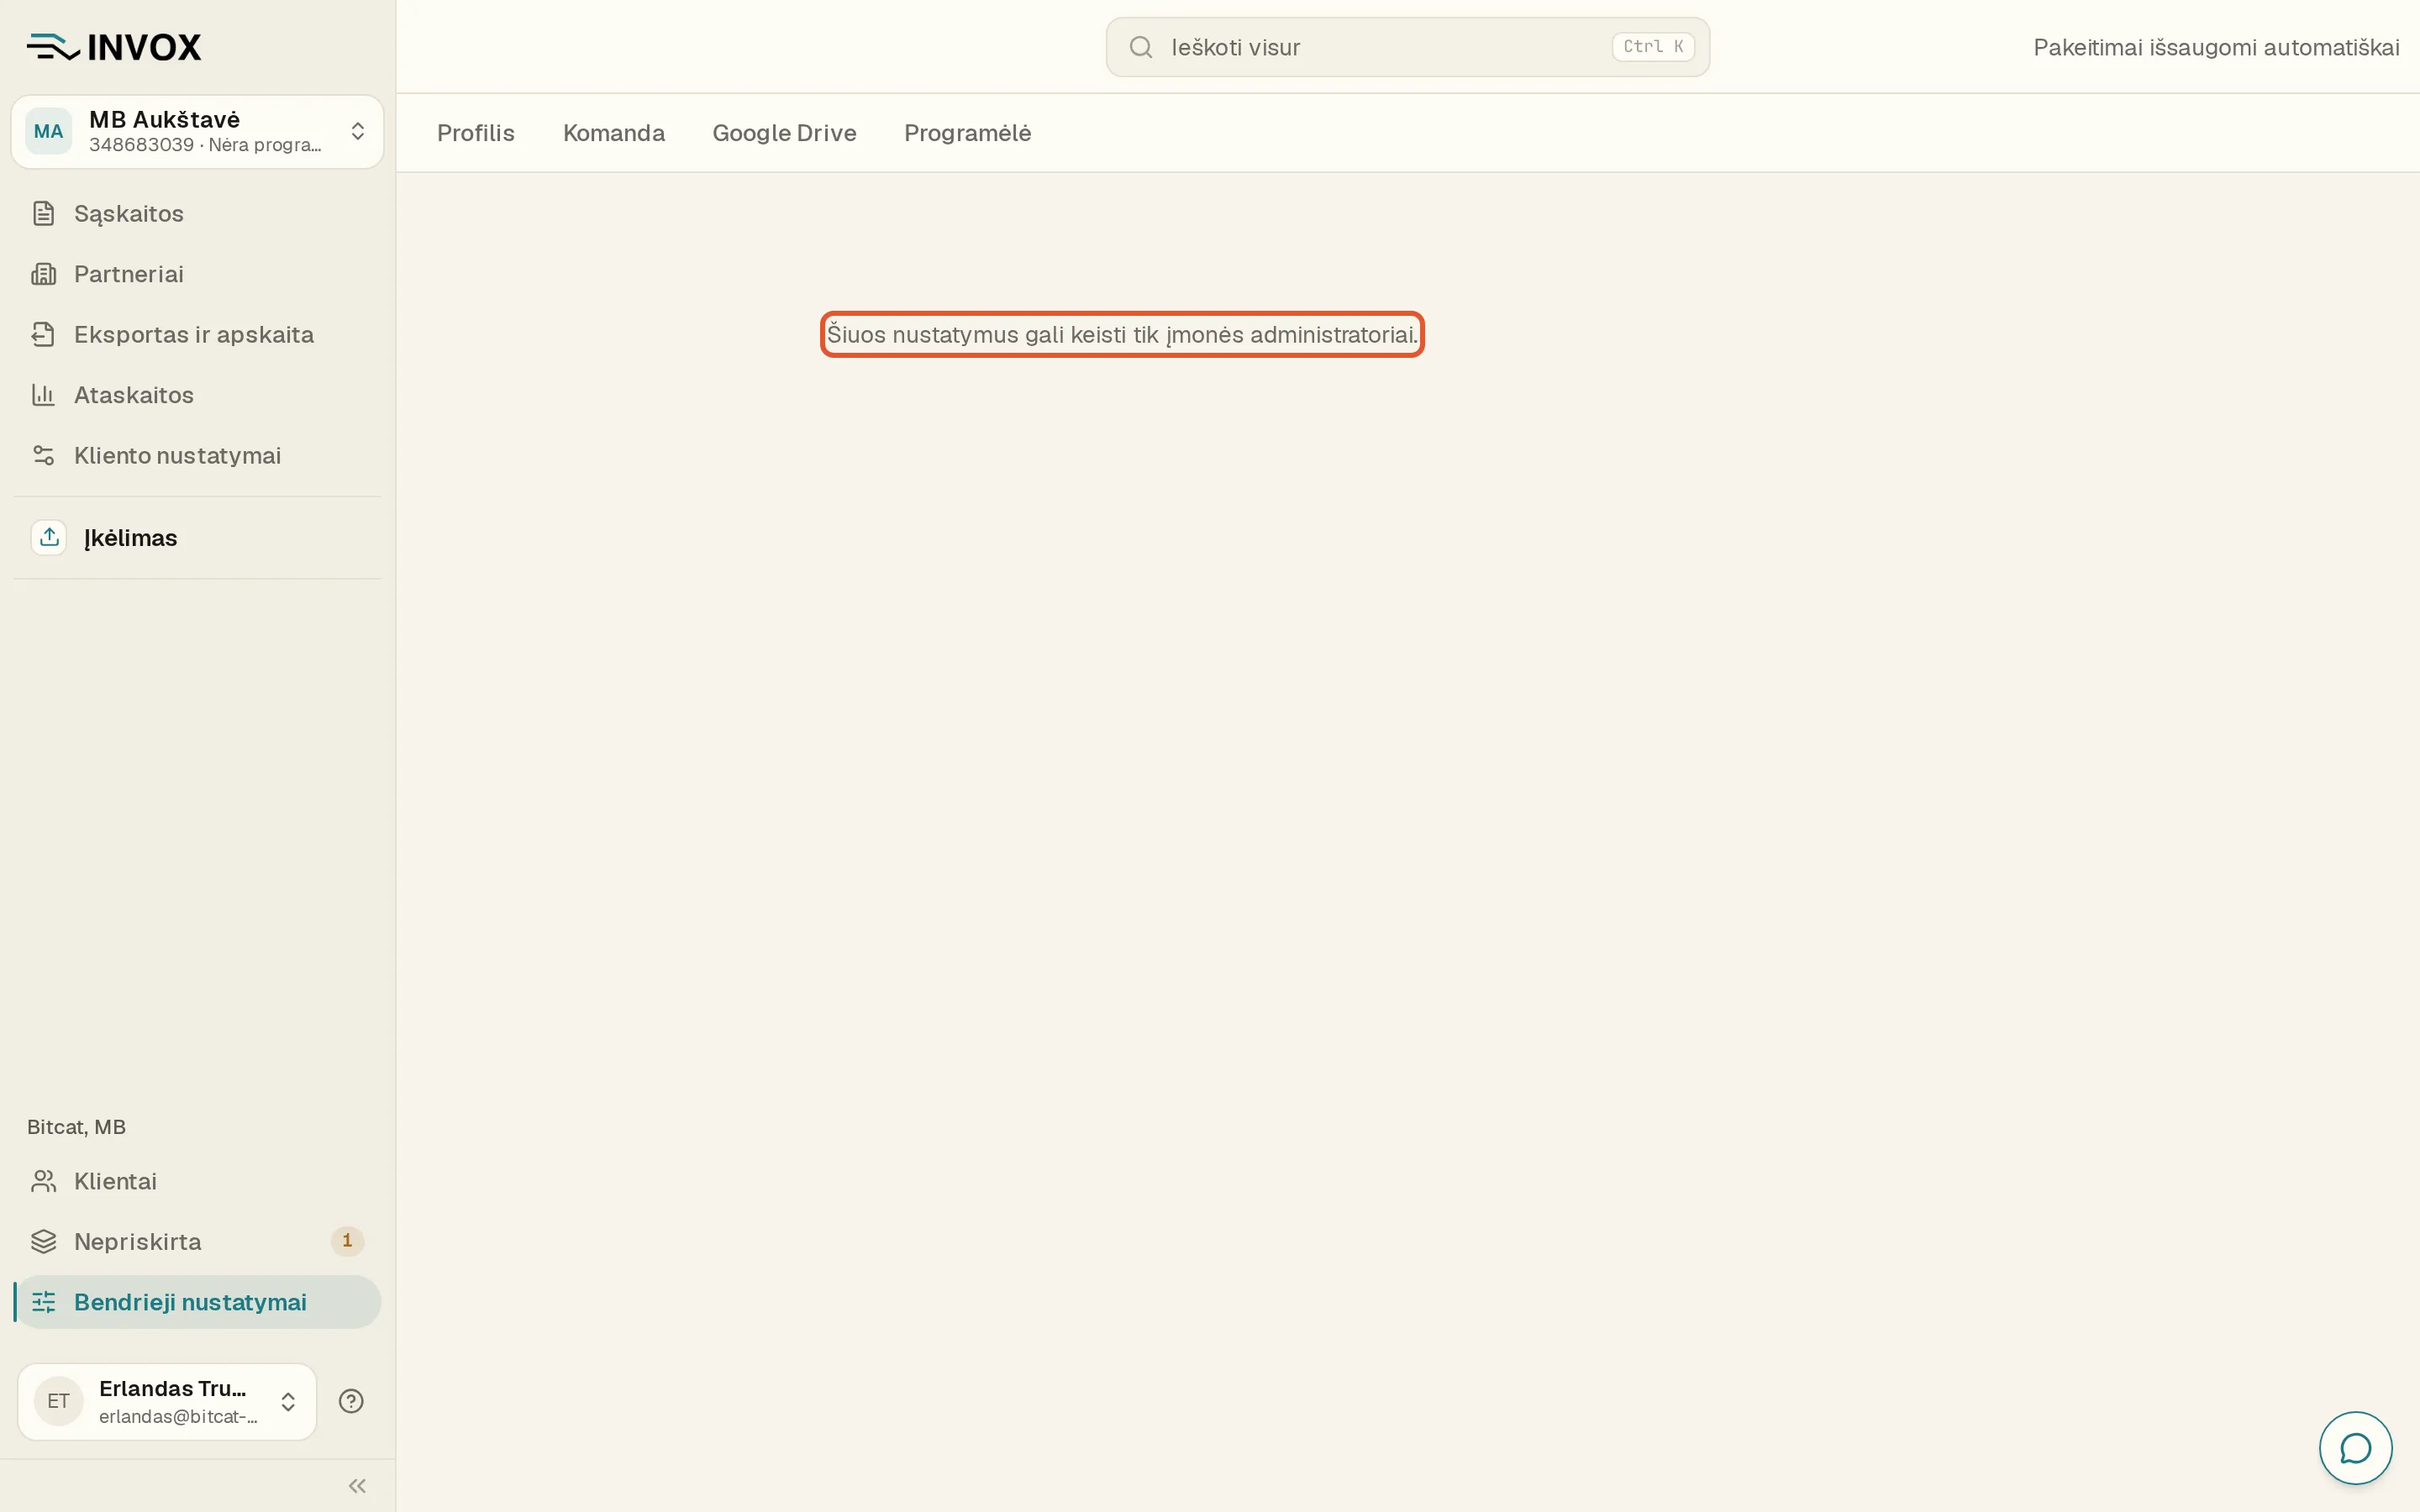Viewport: 2420px width, 1512px height.
Task: Open Eksportas ir apskaita page
Action: (x=197, y=334)
